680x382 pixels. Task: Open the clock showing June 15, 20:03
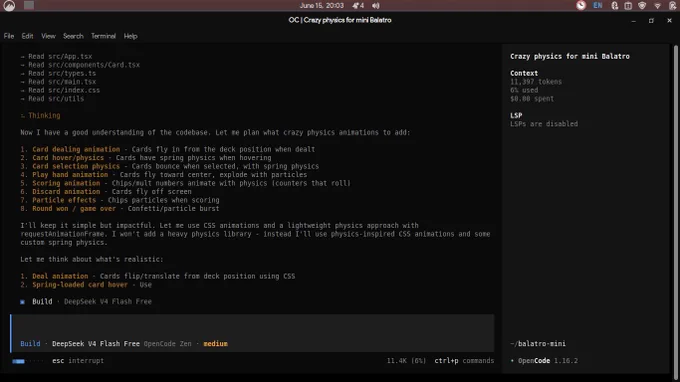point(321,6)
